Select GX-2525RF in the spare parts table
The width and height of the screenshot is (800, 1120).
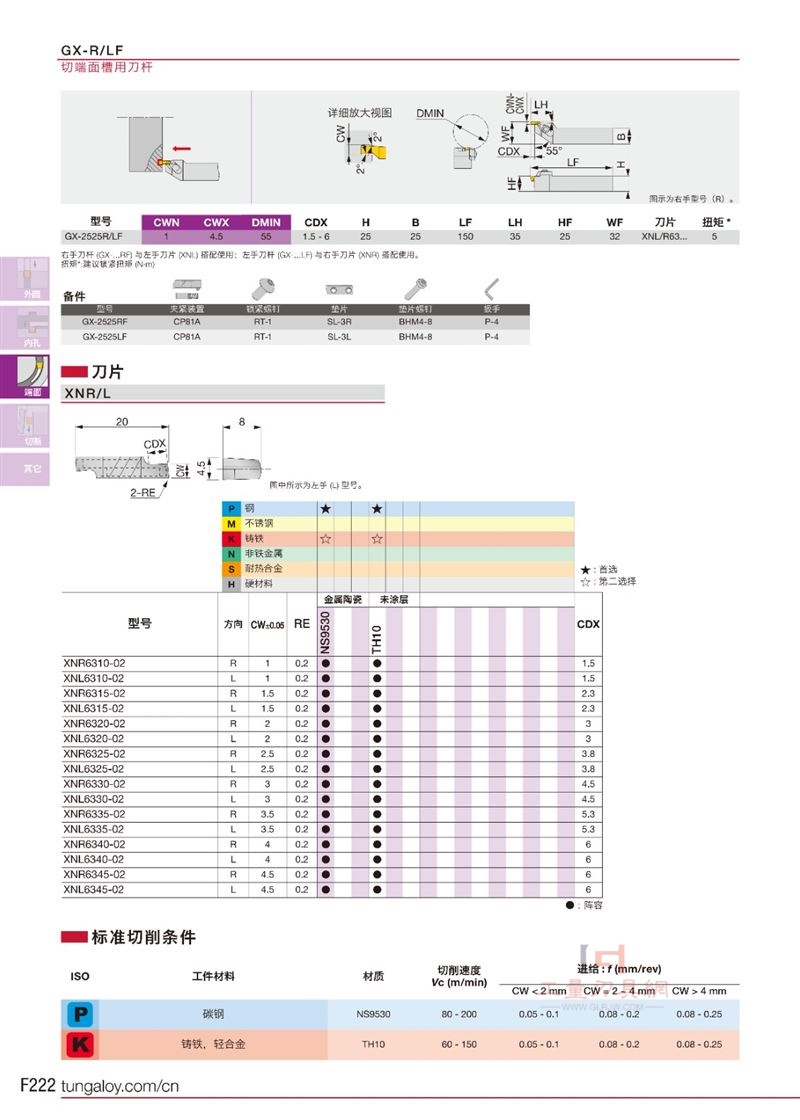[x=104, y=321]
